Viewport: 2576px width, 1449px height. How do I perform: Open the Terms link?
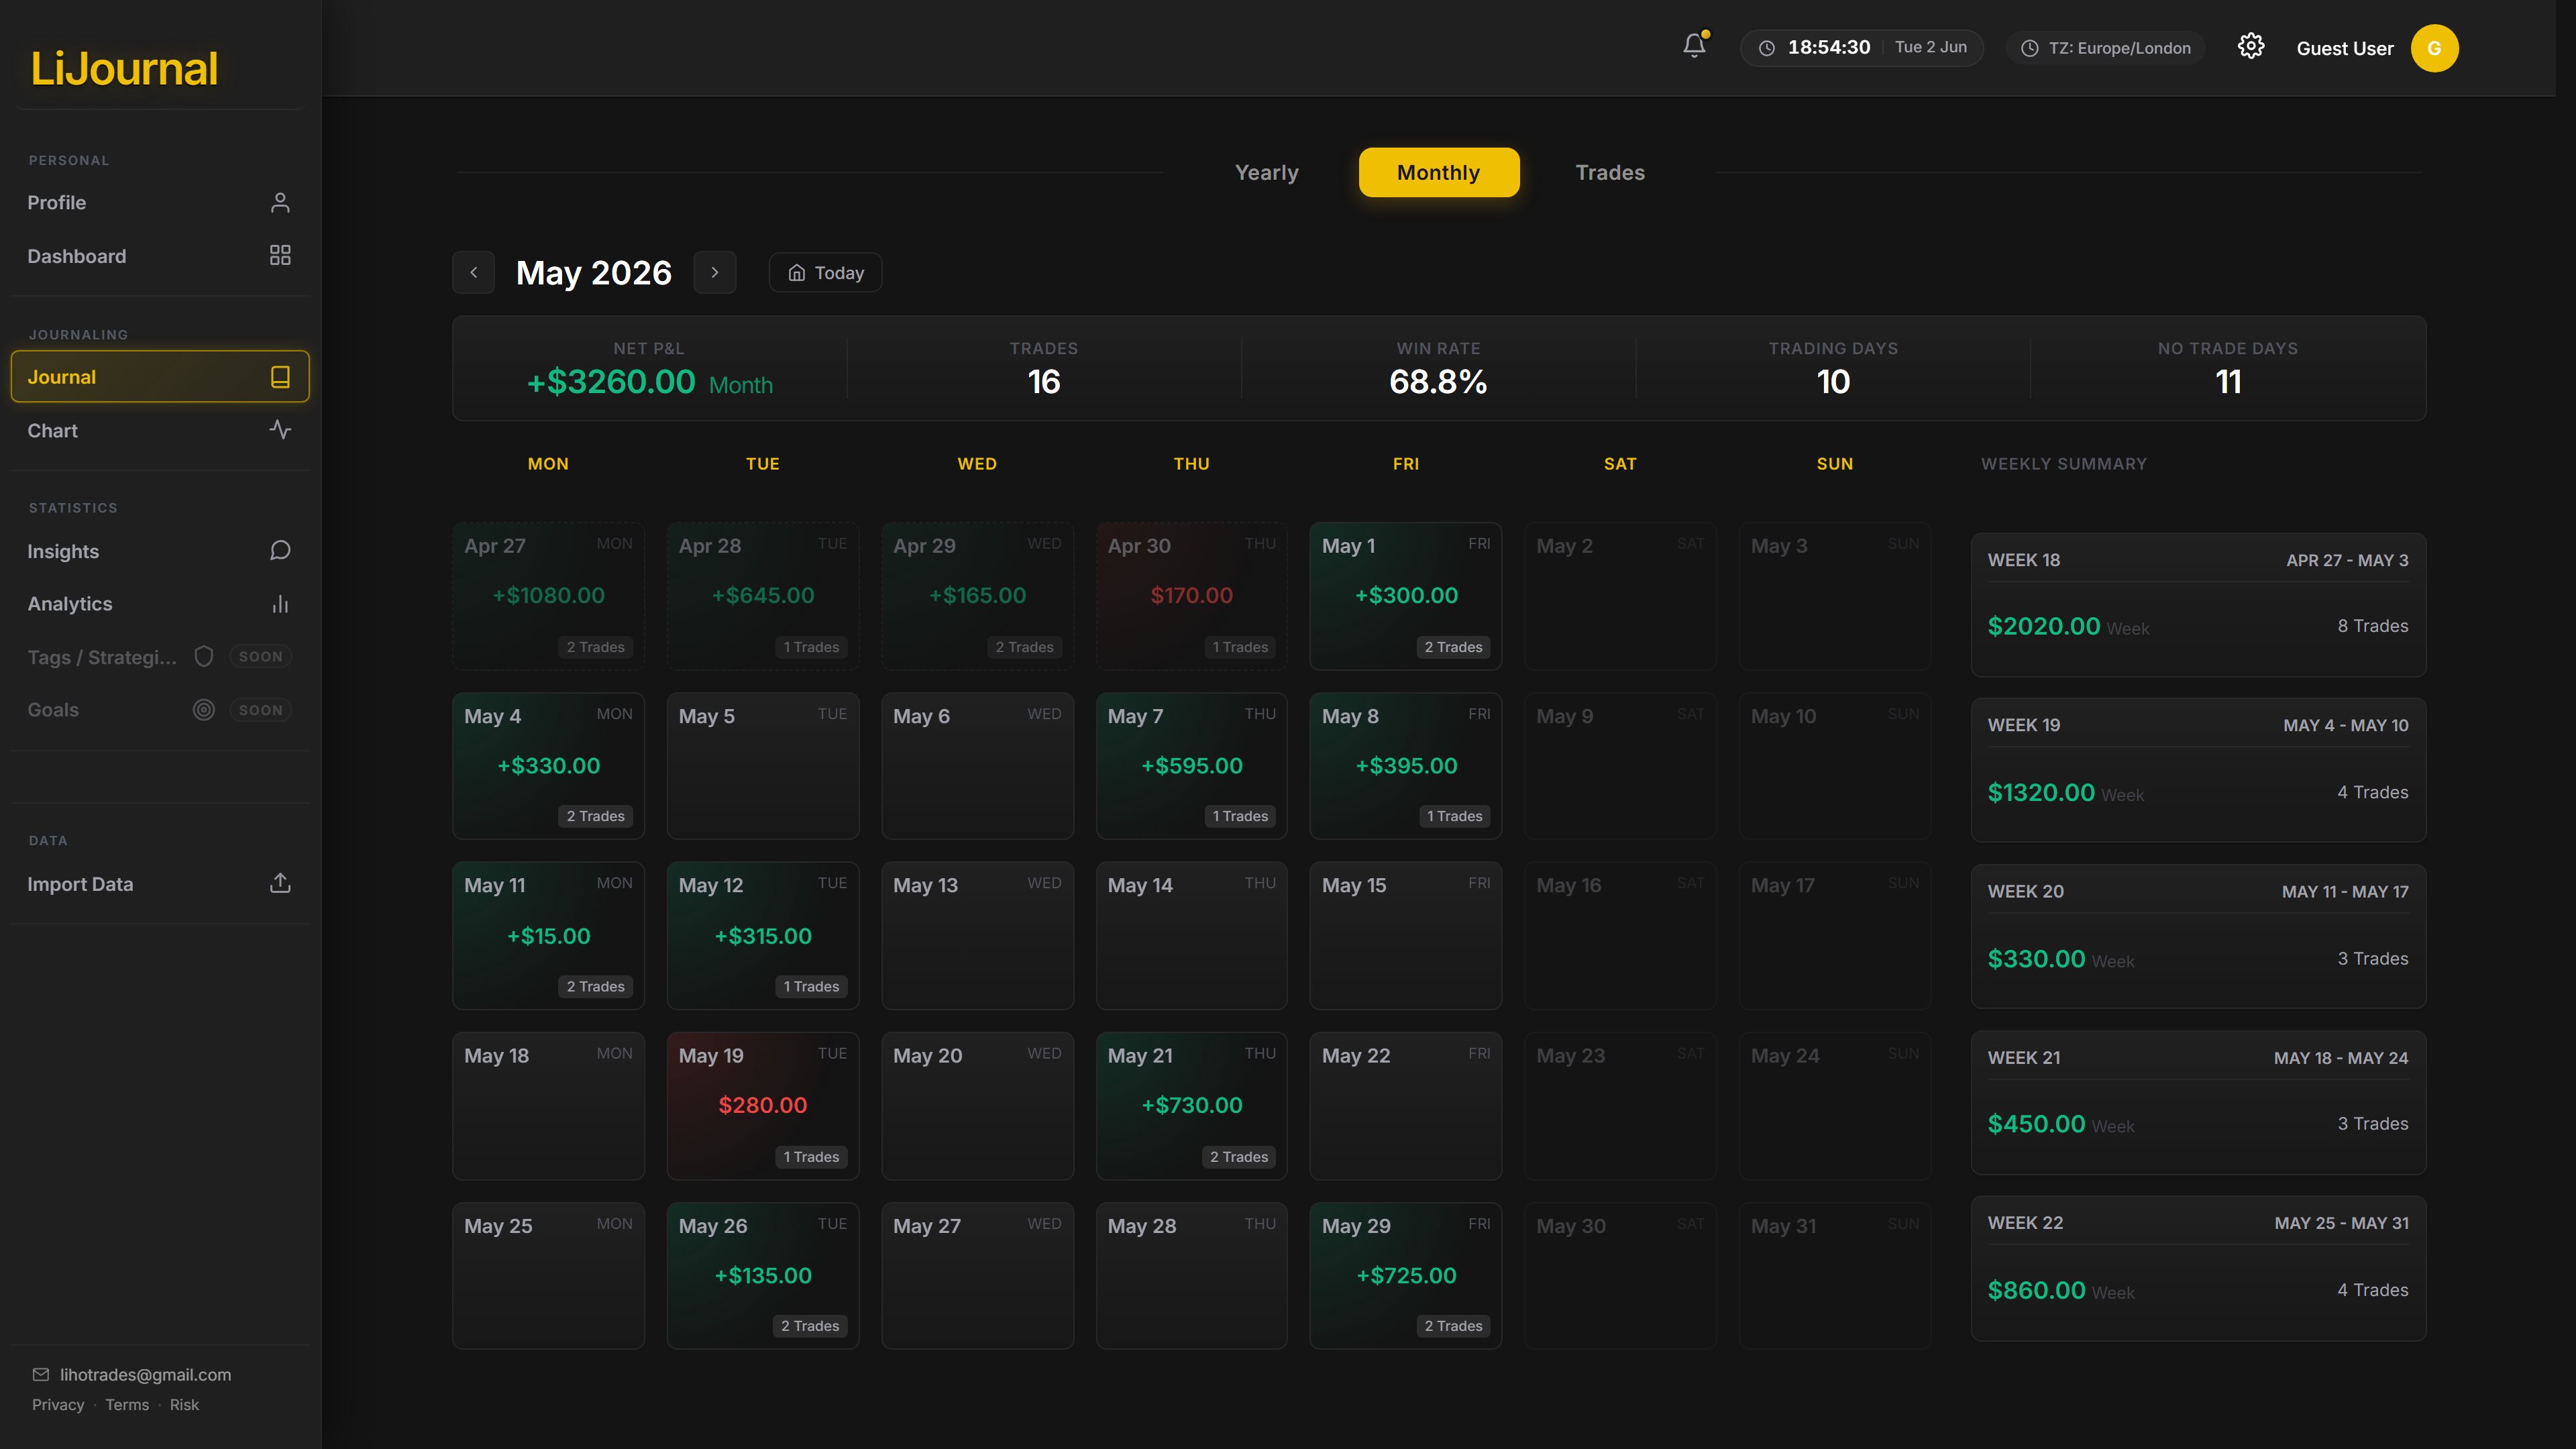(x=127, y=1405)
